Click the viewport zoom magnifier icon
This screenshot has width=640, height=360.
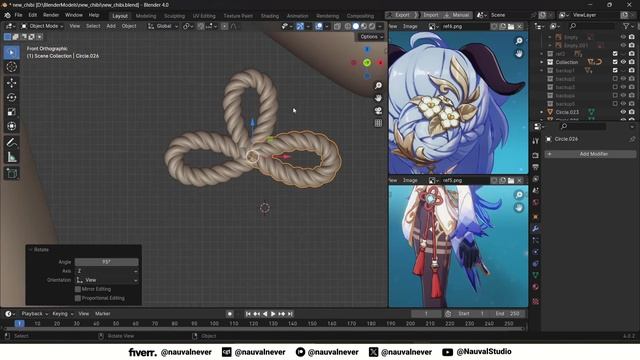378,86
